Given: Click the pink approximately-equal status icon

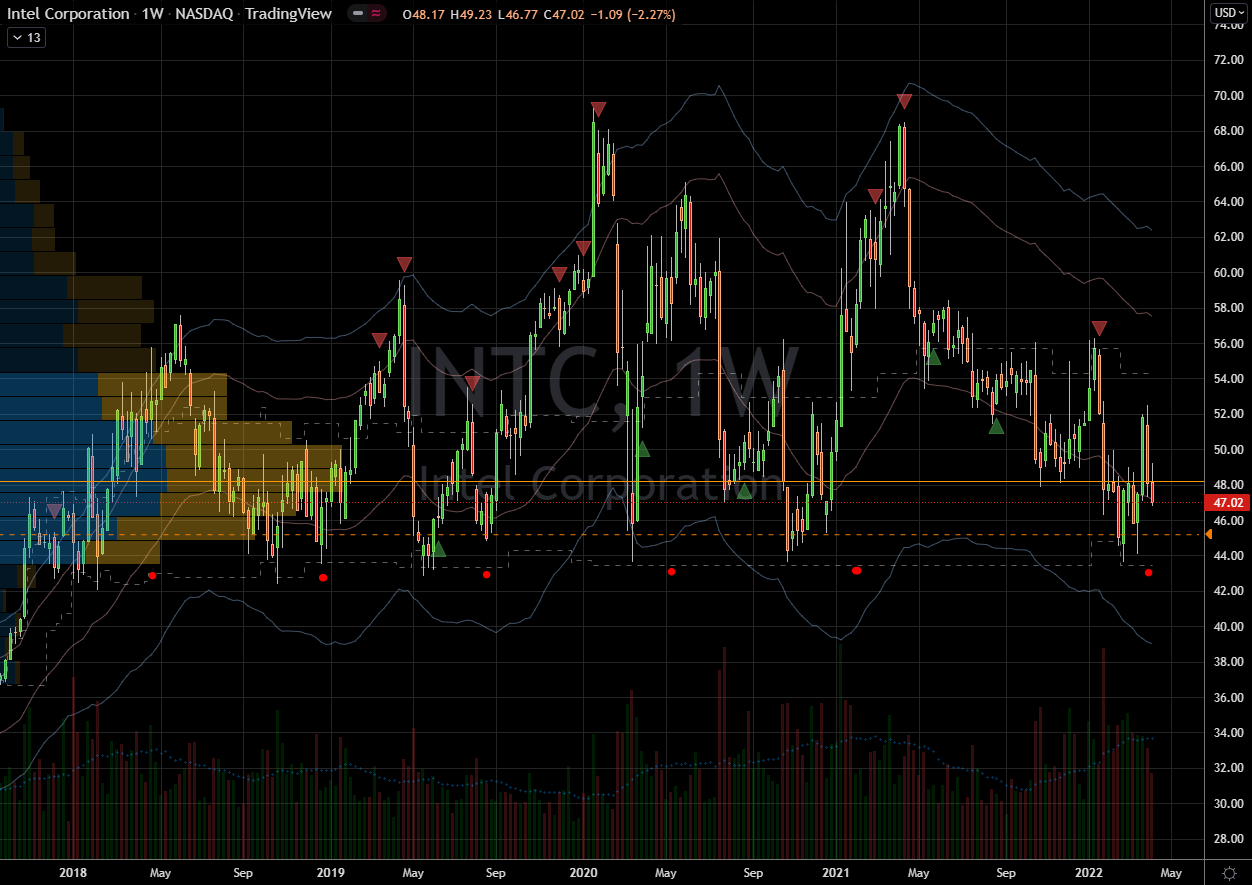Looking at the screenshot, I should click(x=376, y=14).
